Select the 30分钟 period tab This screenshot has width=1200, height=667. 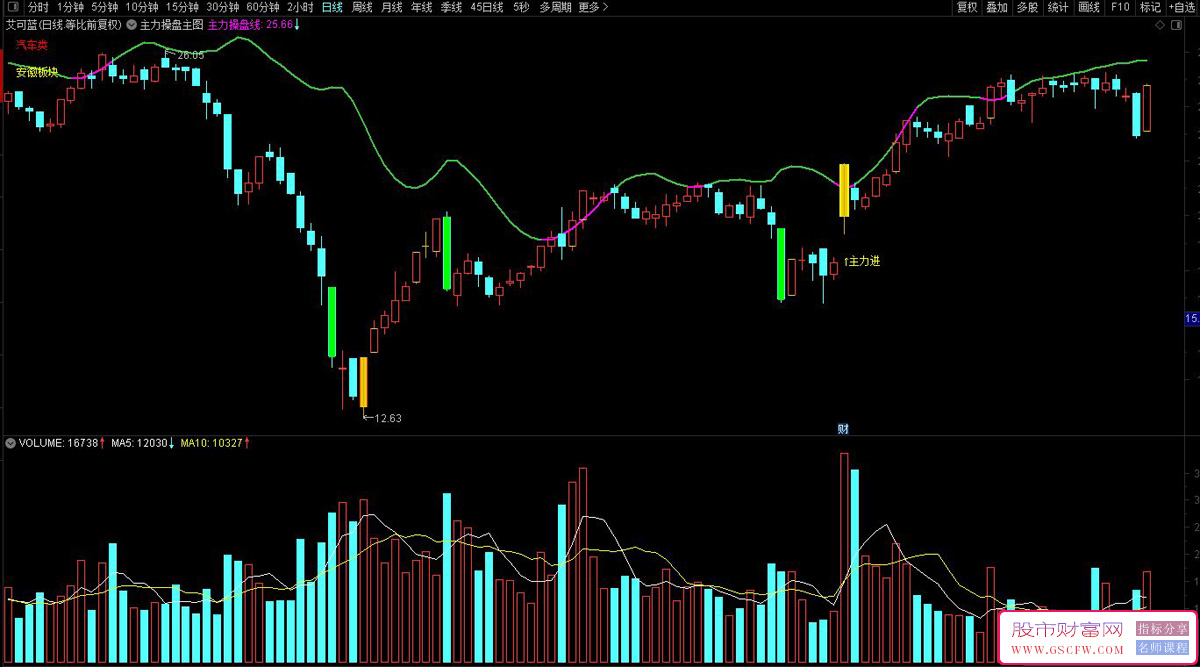point(223,7)
